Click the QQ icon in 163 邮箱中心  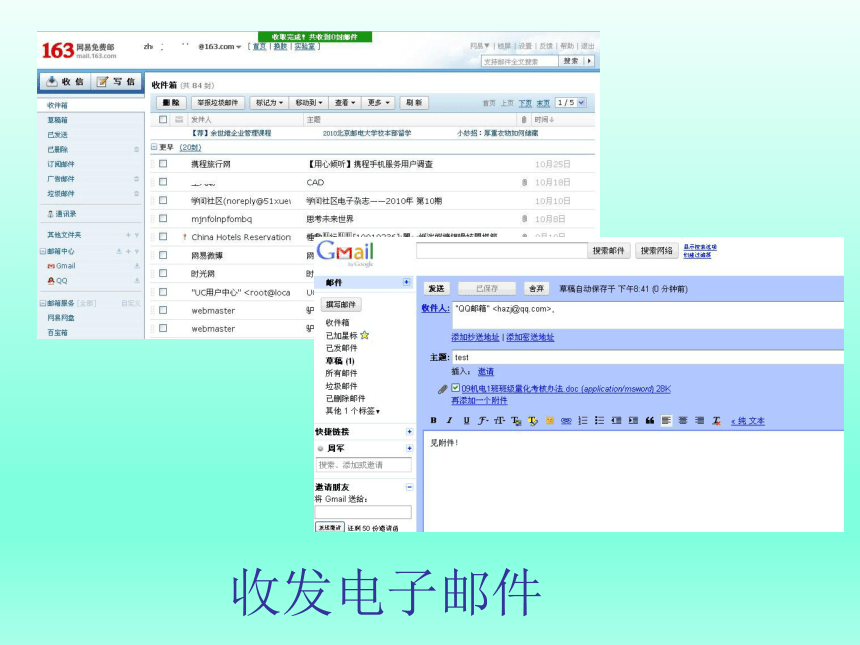pyautogui.click(x=51, y=281)
